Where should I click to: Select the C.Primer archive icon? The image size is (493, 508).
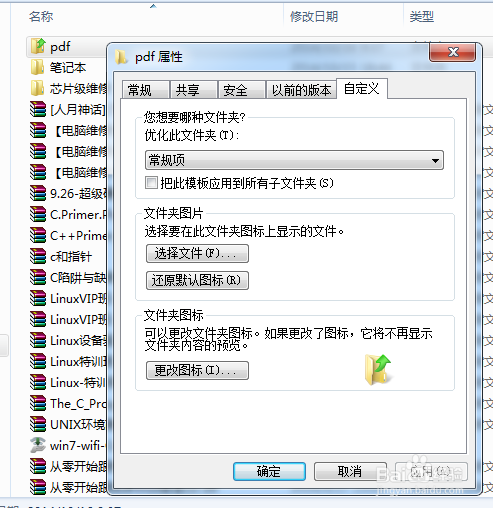click(38, 214)
